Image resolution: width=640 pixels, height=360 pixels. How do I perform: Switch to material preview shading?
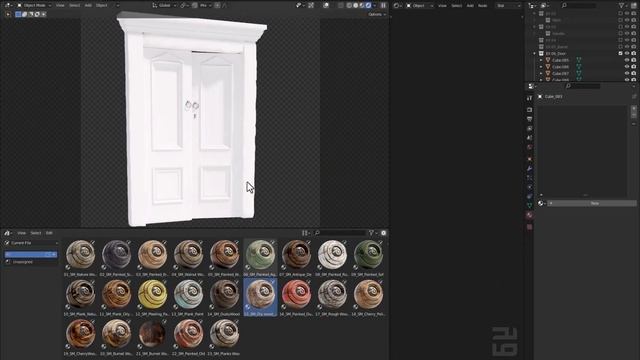362,5
